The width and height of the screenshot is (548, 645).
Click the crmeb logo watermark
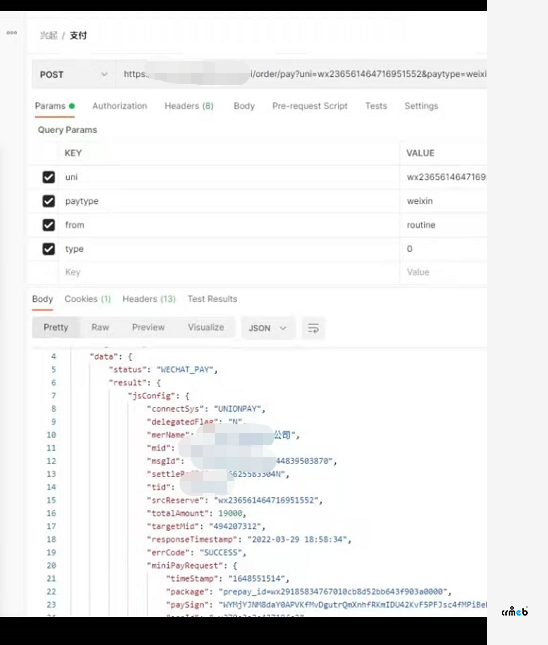(515, 611)
